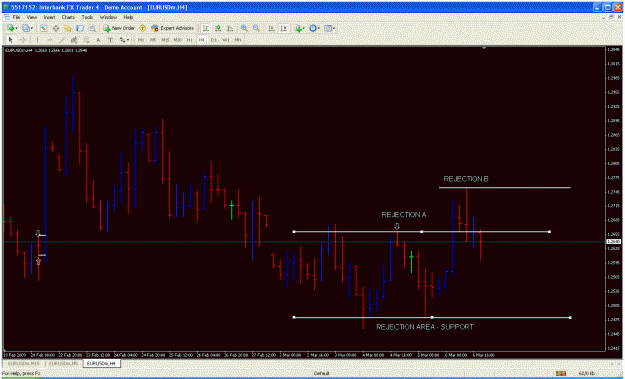This screenshot has width=625, height=379.
Task: Switch timeframe to MN monthly
Action: (238, 40)
